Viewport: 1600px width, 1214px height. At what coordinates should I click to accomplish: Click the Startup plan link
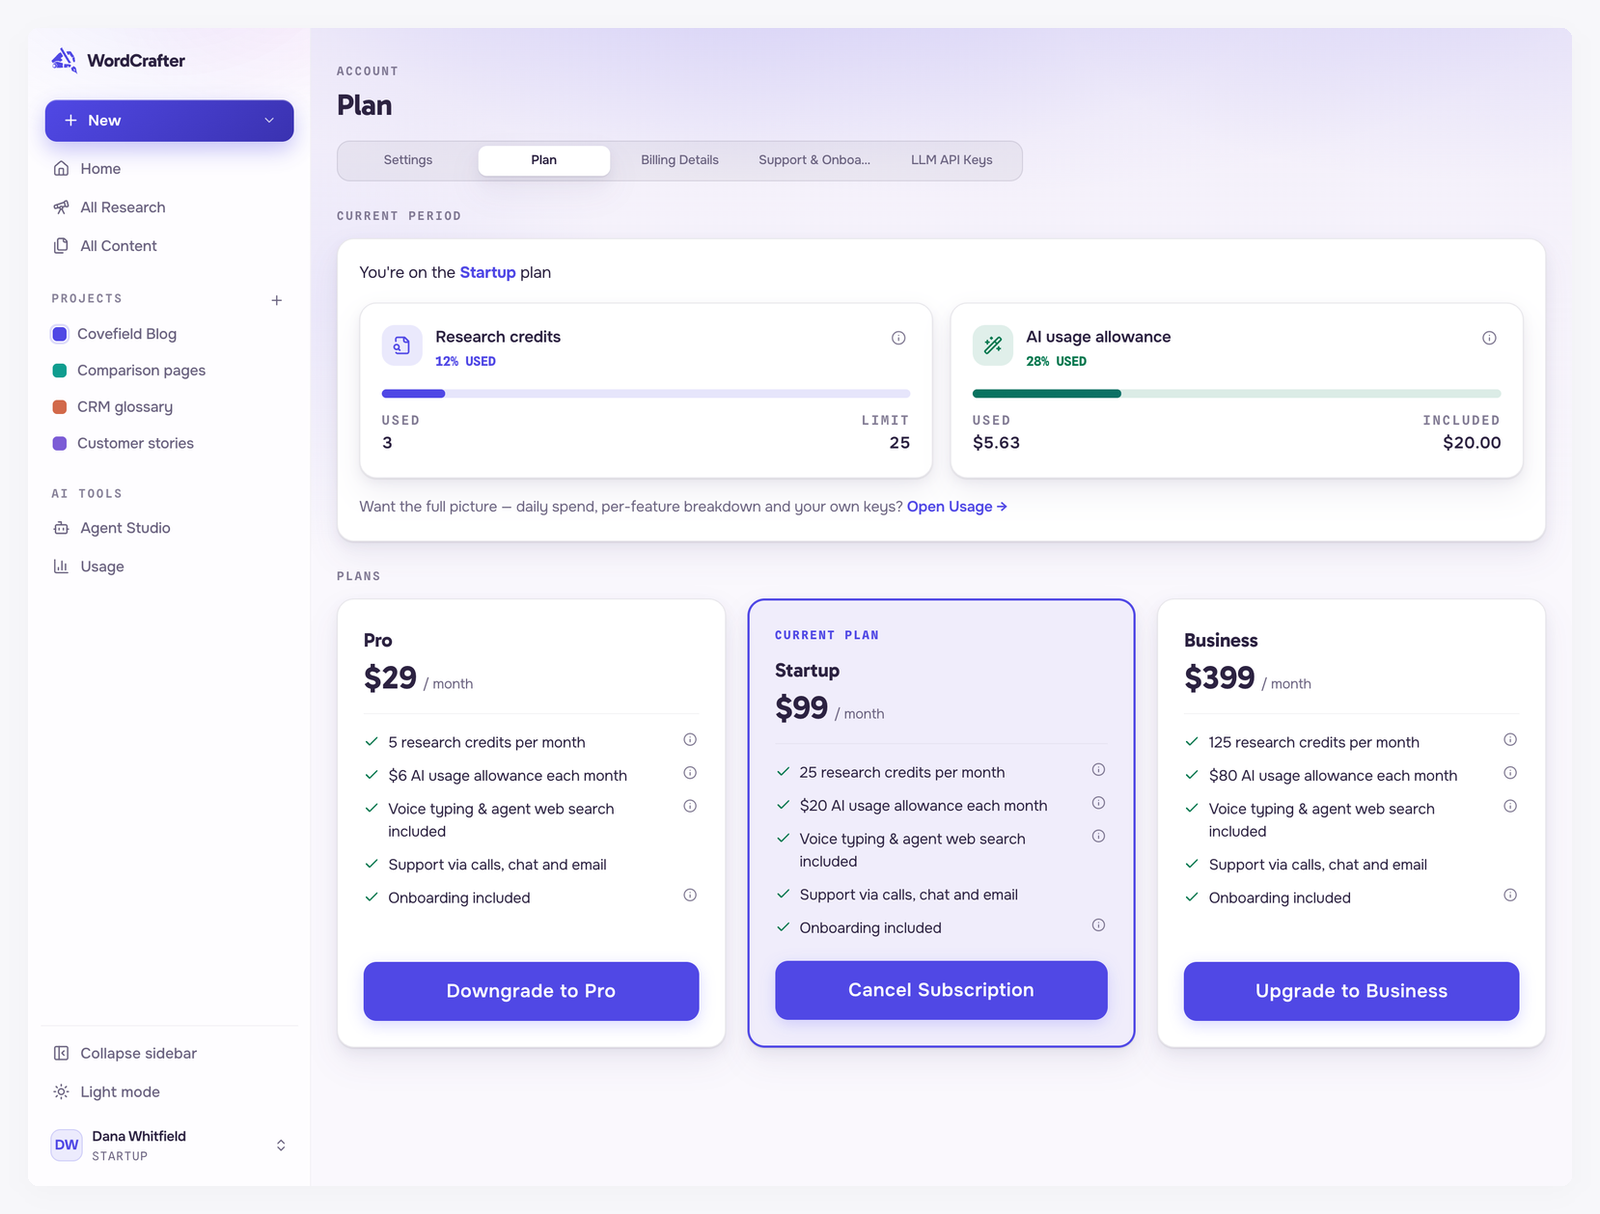click(488, 272)
